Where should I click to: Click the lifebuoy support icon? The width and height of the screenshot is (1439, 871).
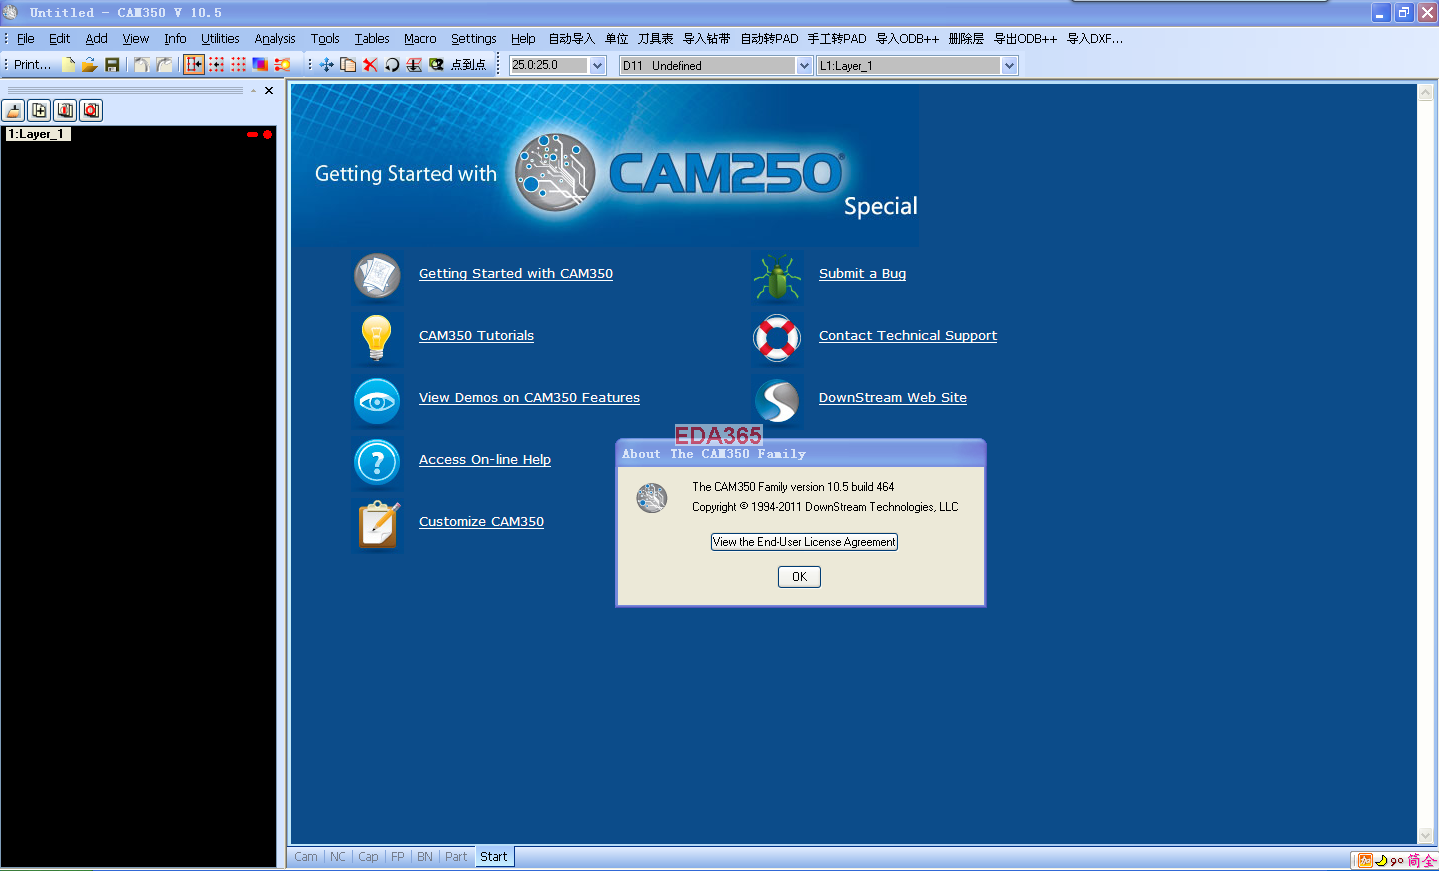tap(778, 340)
